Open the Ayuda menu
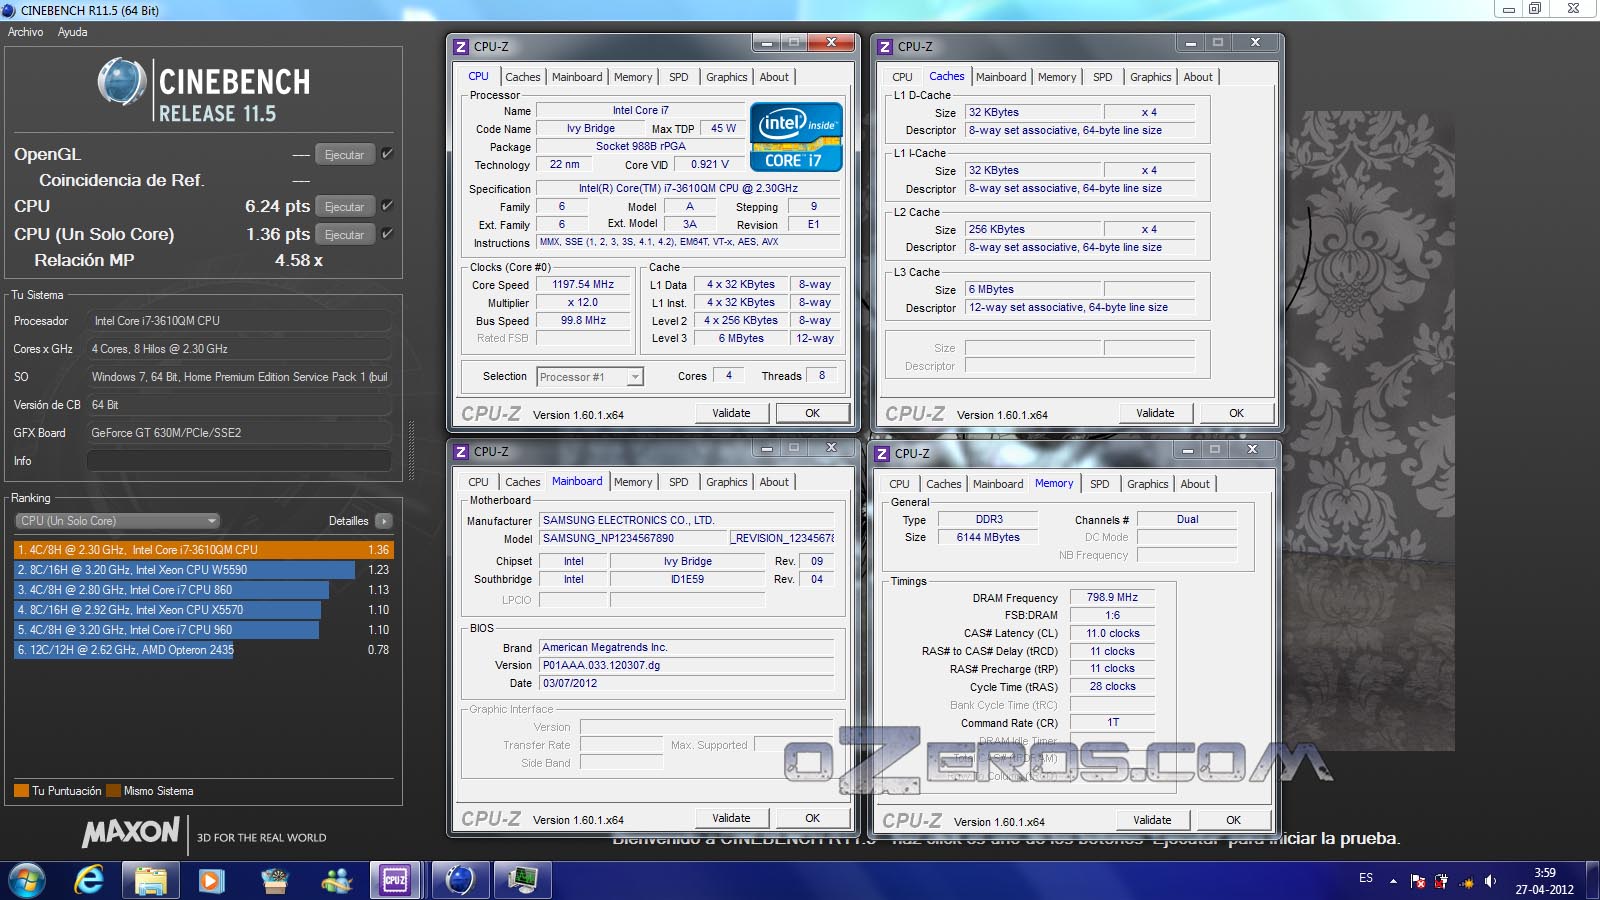This screenshot has width=1600, height=900. pos(72,32)
